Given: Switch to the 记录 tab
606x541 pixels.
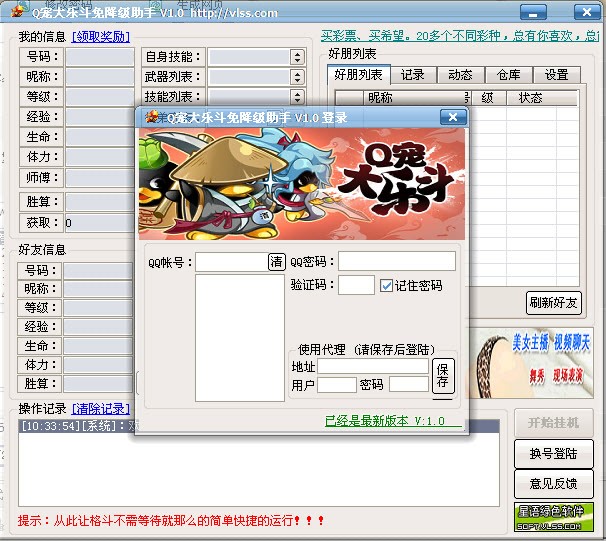Looking at the screenshot, I should click(x=413, y=75).
